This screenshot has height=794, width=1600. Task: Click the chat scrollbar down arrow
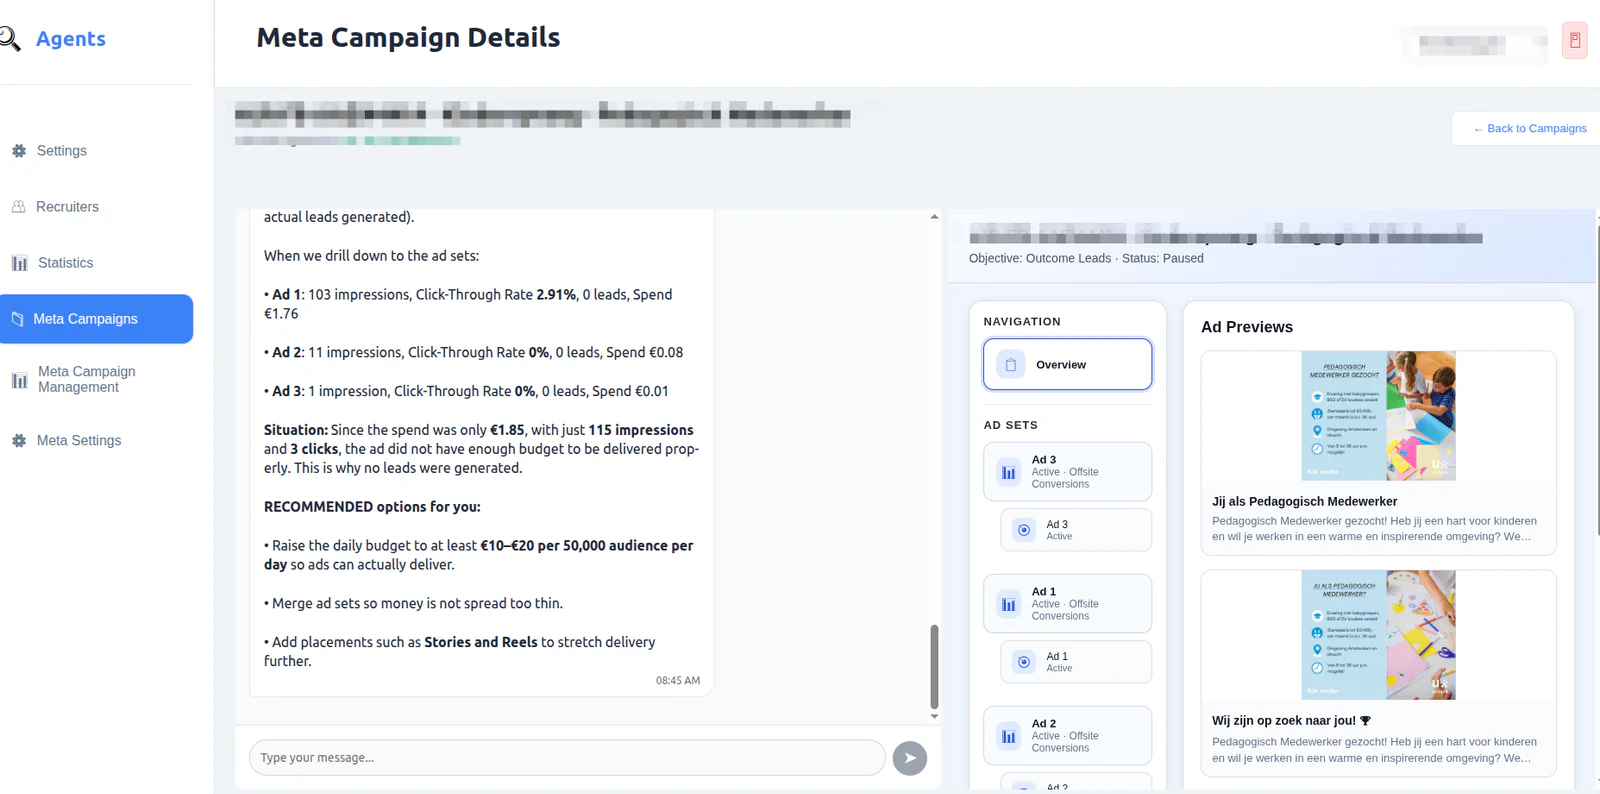pyautogui.click(x=934, y=716)
